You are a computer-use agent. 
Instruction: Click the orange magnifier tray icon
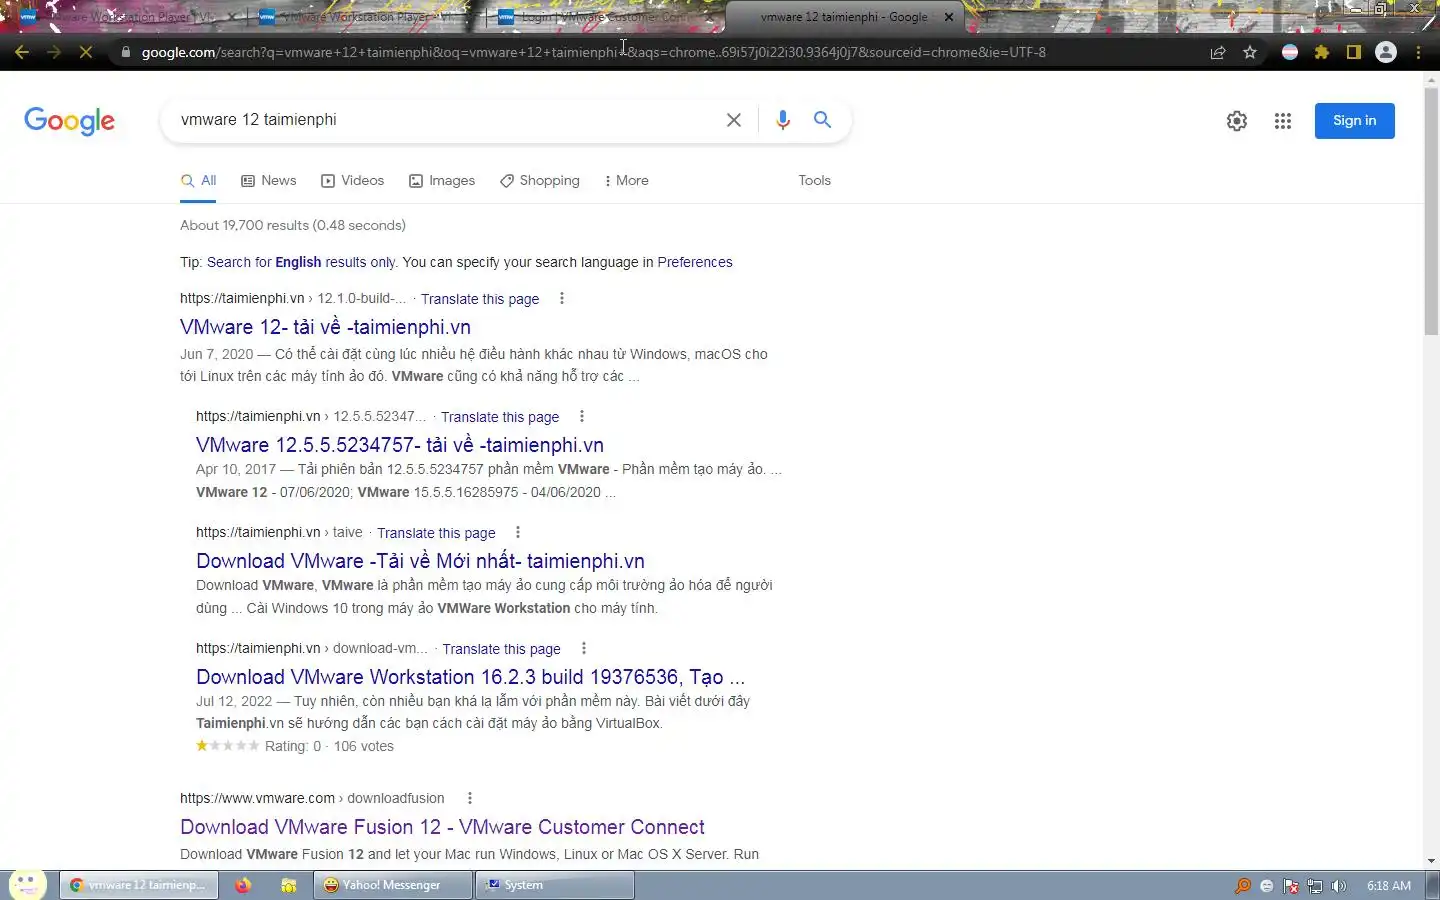pos(1243,886)
